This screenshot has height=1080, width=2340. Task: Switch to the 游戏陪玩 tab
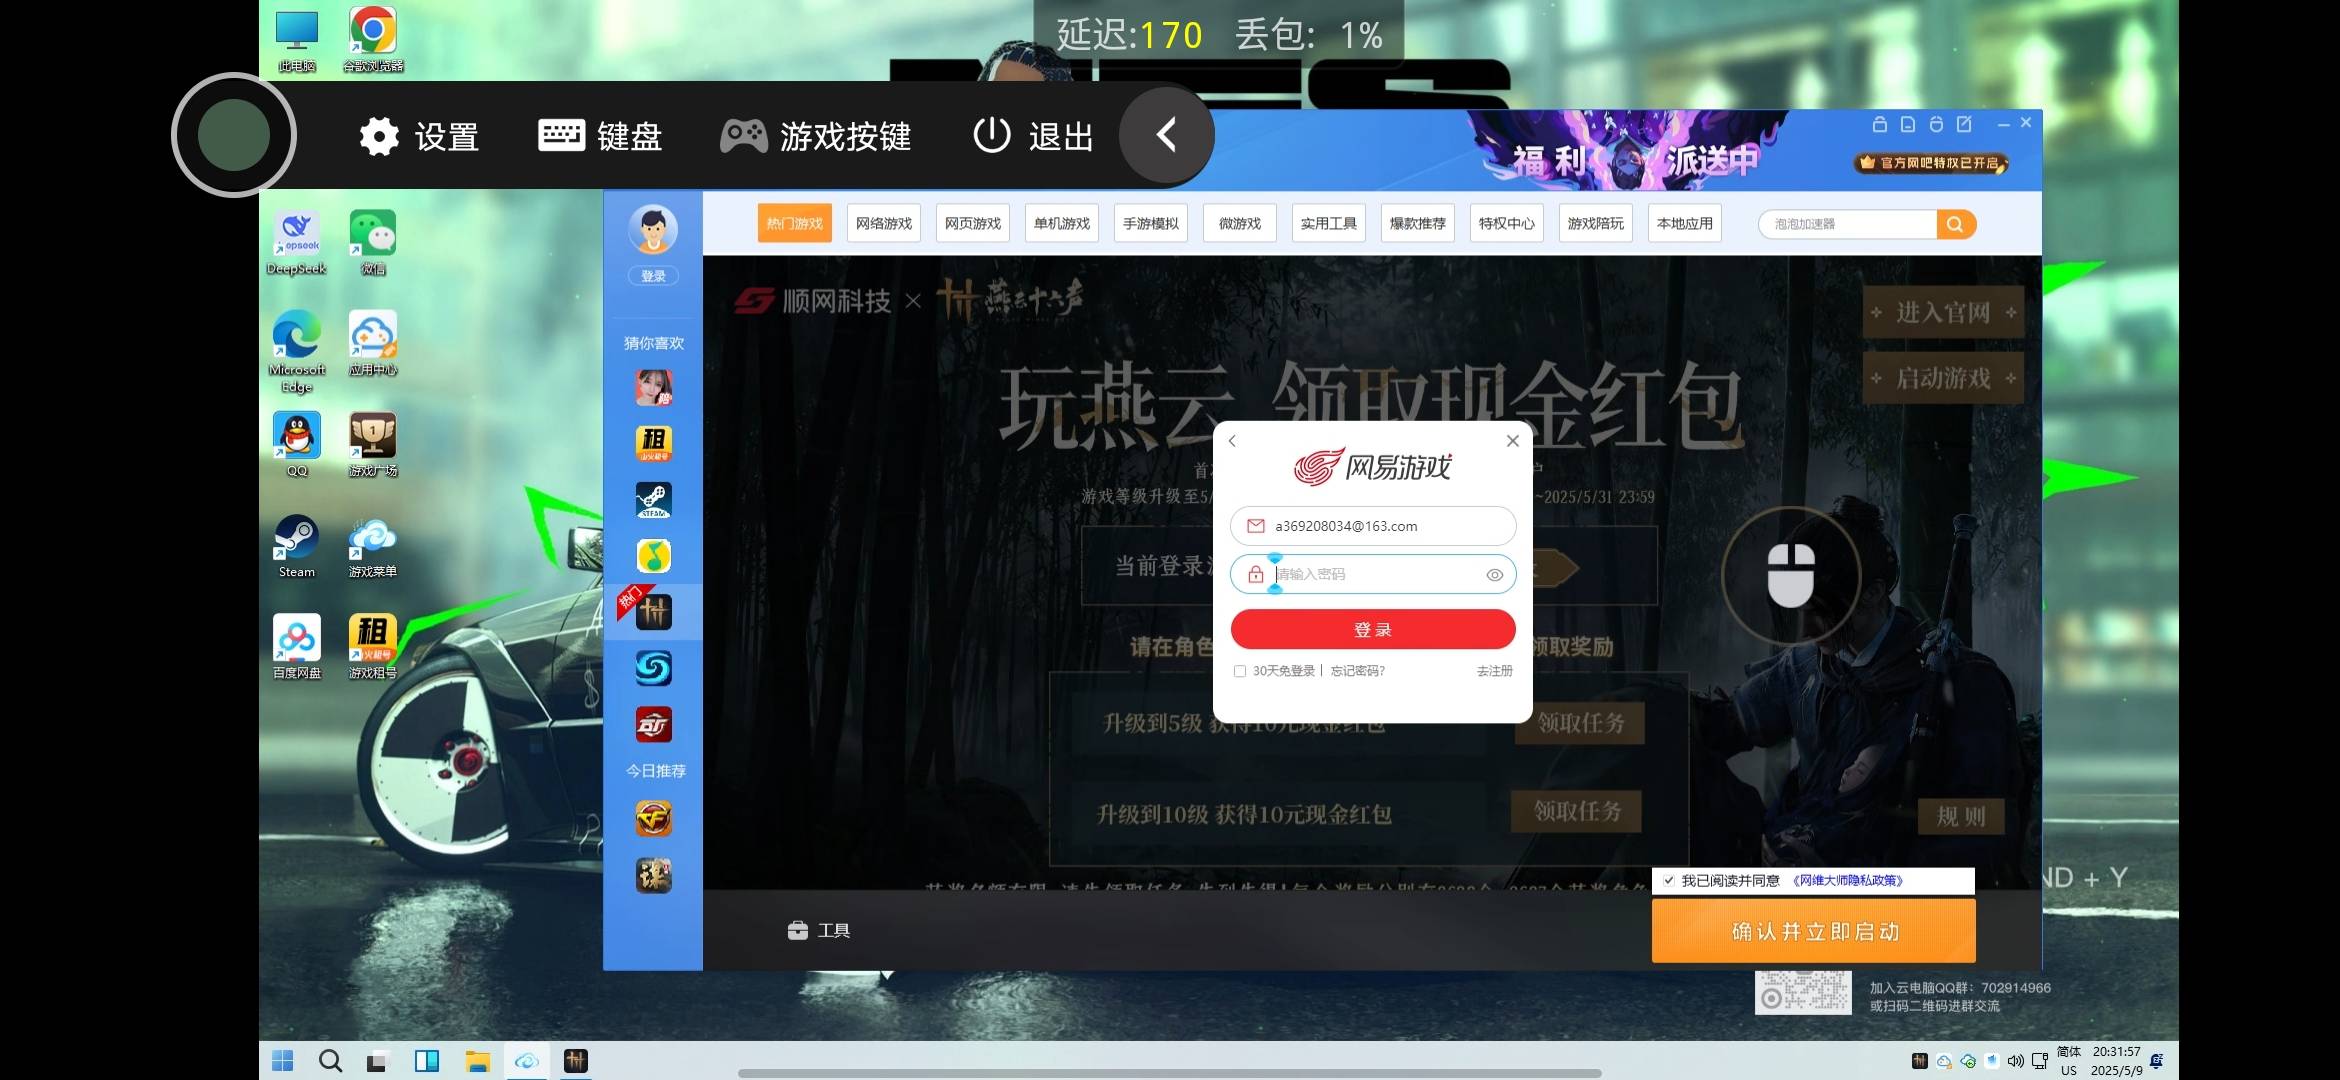(x=1596, y=224)
